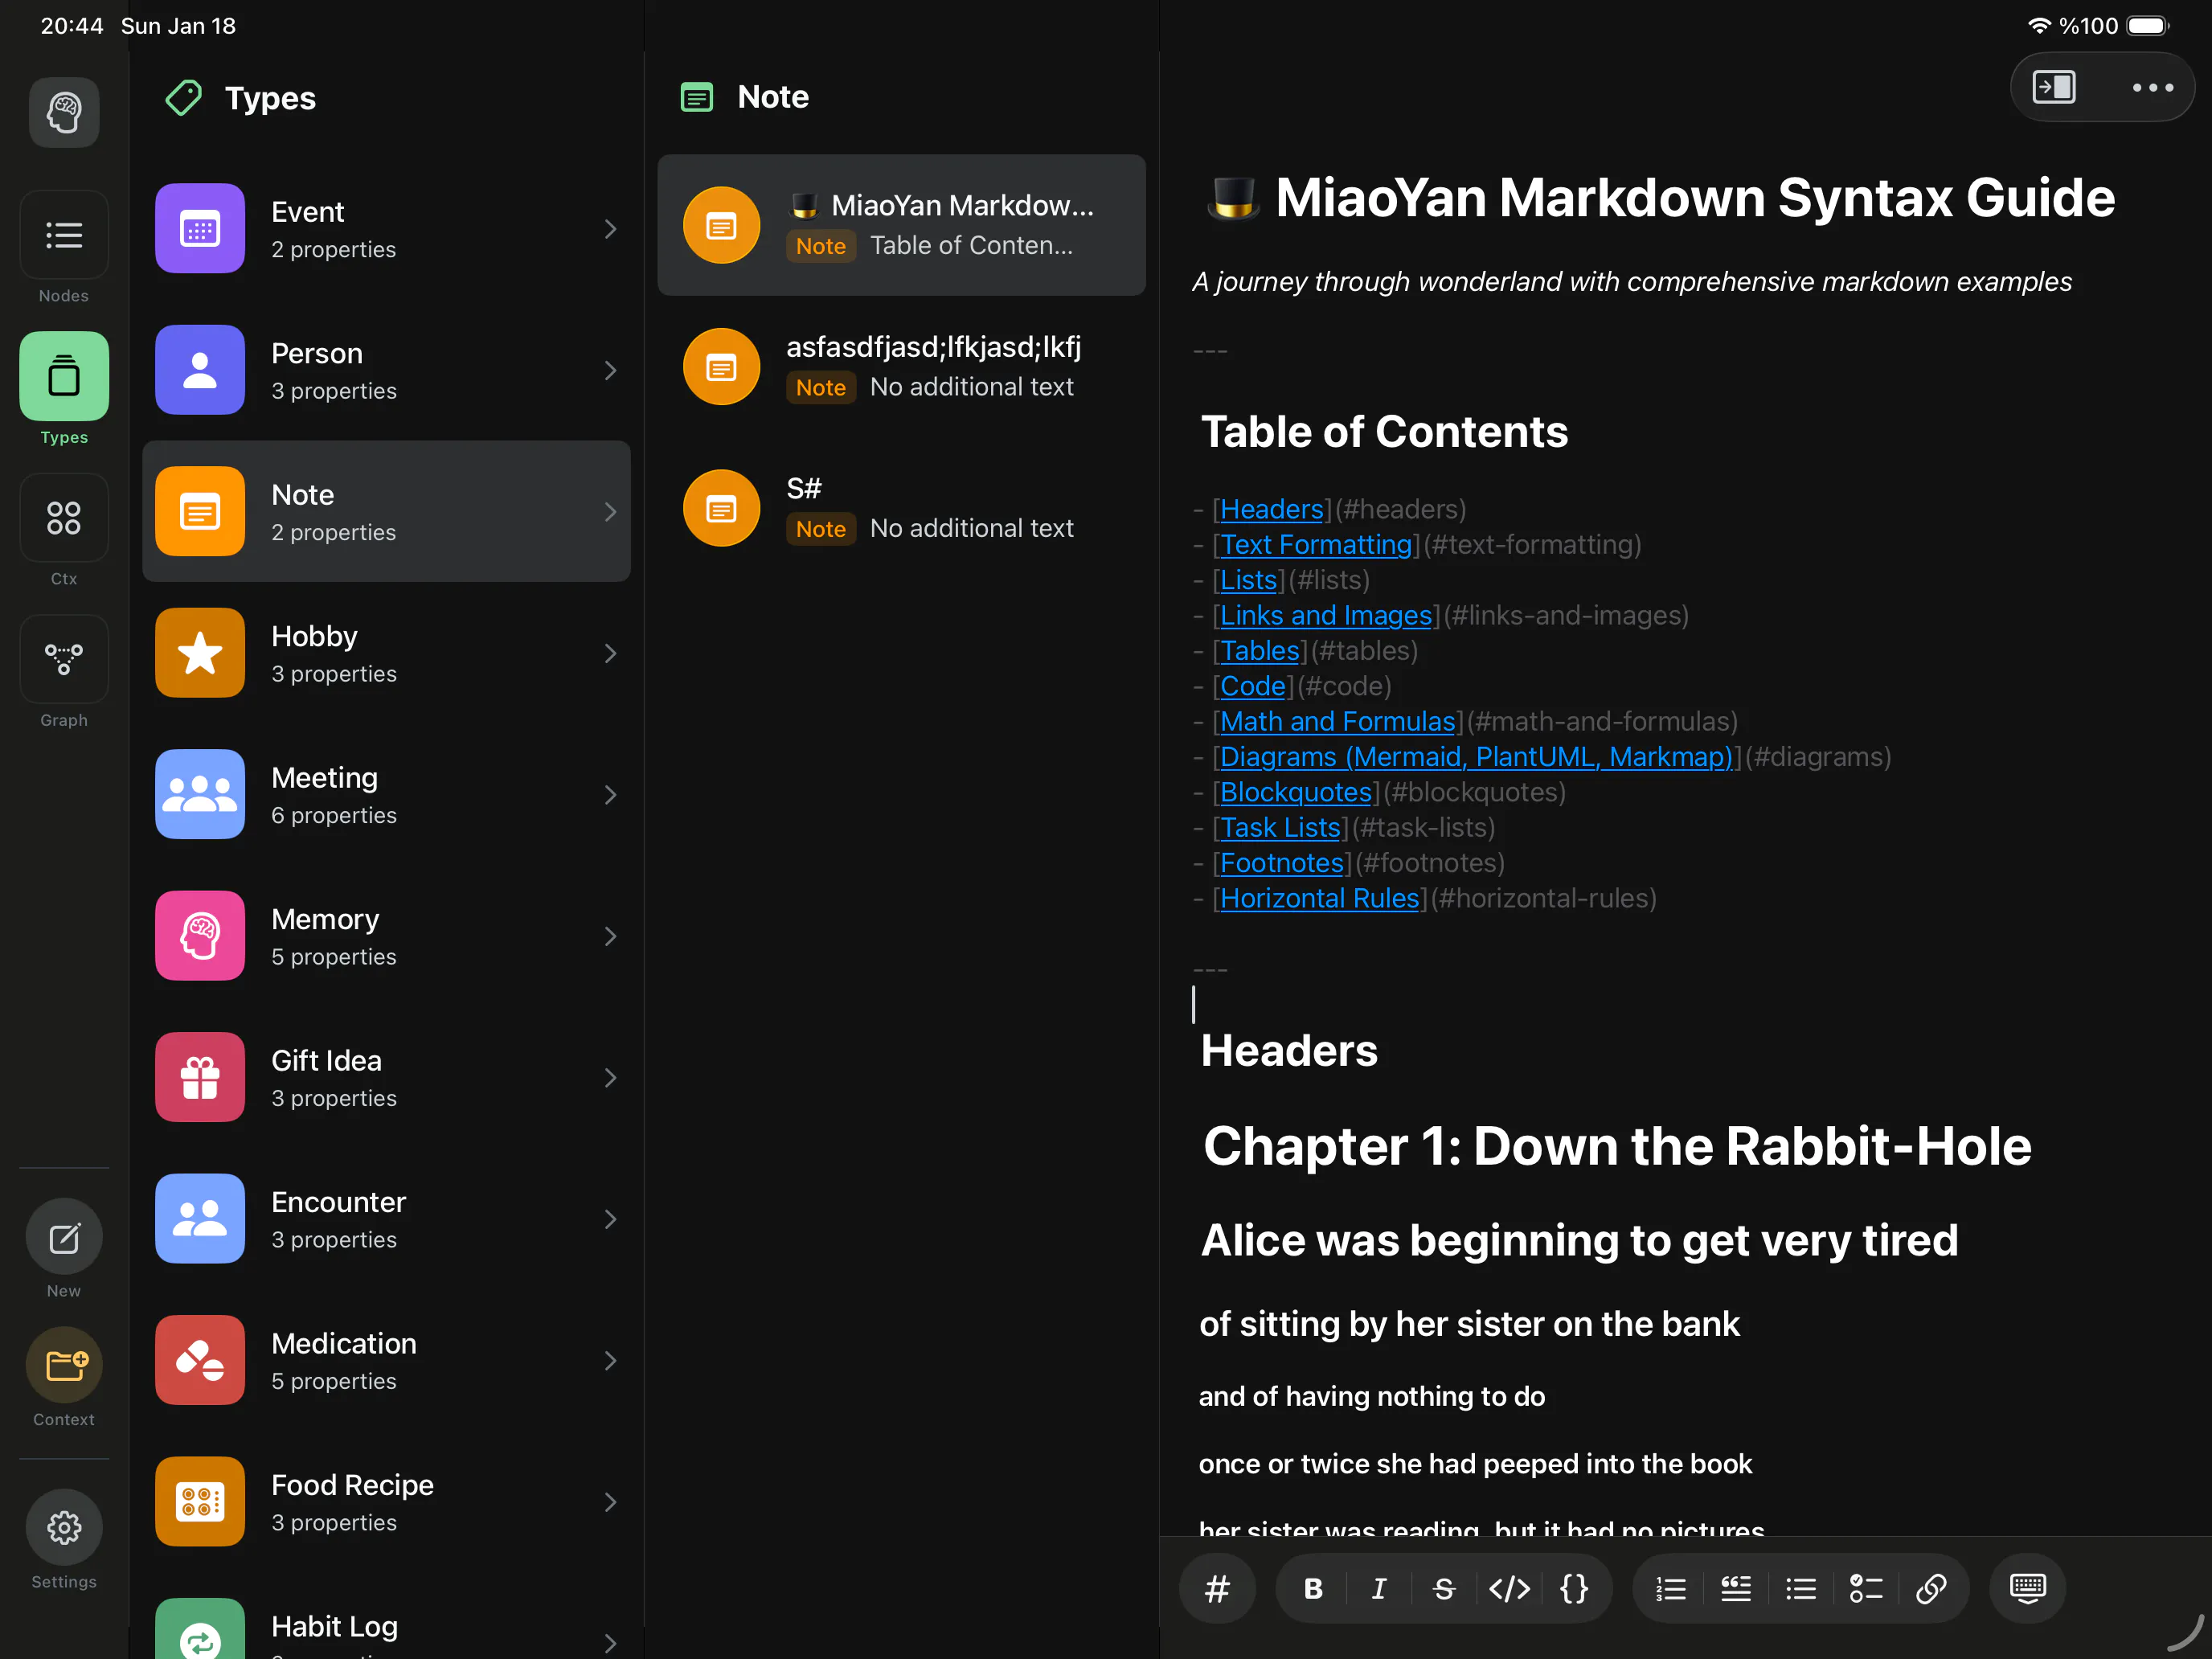Select the Event type icon

click(200, 228)
